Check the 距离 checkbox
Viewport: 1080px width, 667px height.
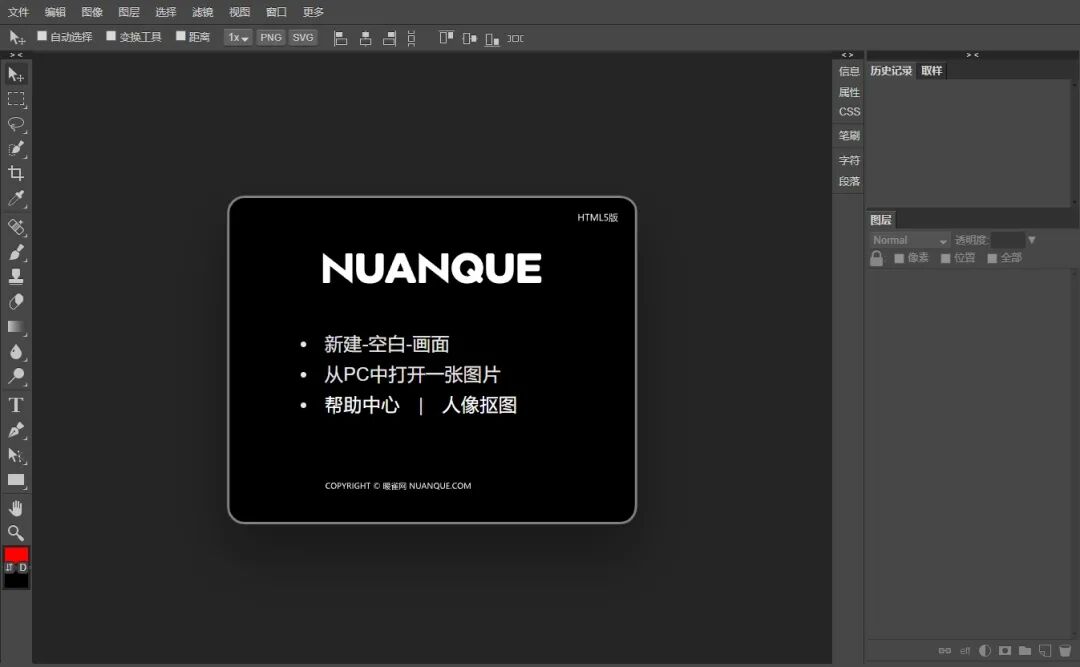point(180,36)
